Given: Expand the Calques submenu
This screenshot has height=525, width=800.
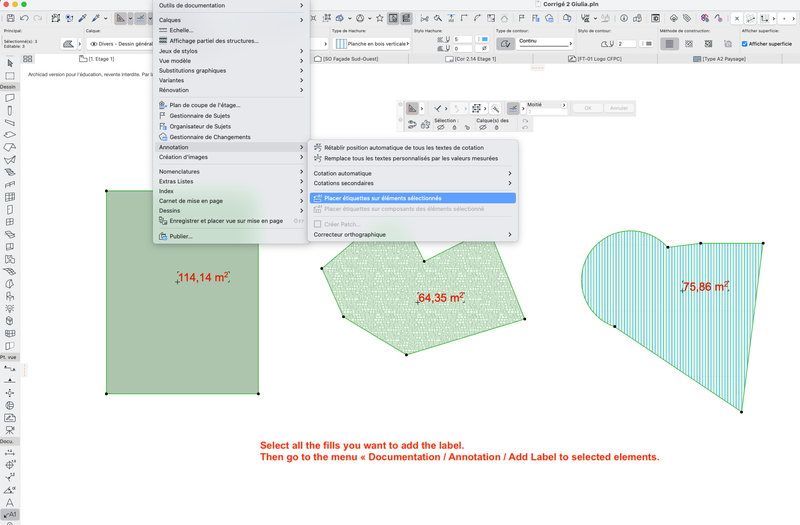Looking at the screenshot, I should tap(231, 20).
